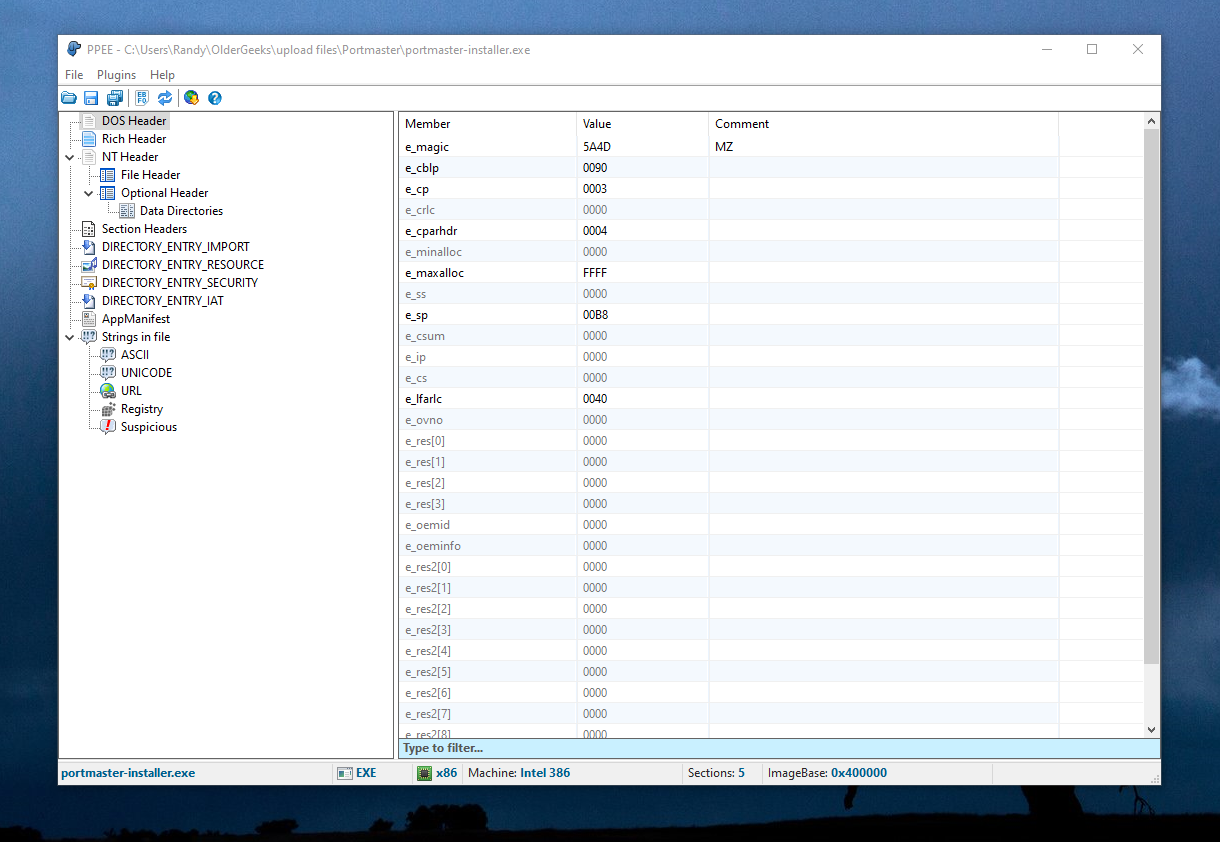Click the DIRECTORY_ENTRY_RESOURCE tree icon
1220x842 pixels.
click(88, 265)
